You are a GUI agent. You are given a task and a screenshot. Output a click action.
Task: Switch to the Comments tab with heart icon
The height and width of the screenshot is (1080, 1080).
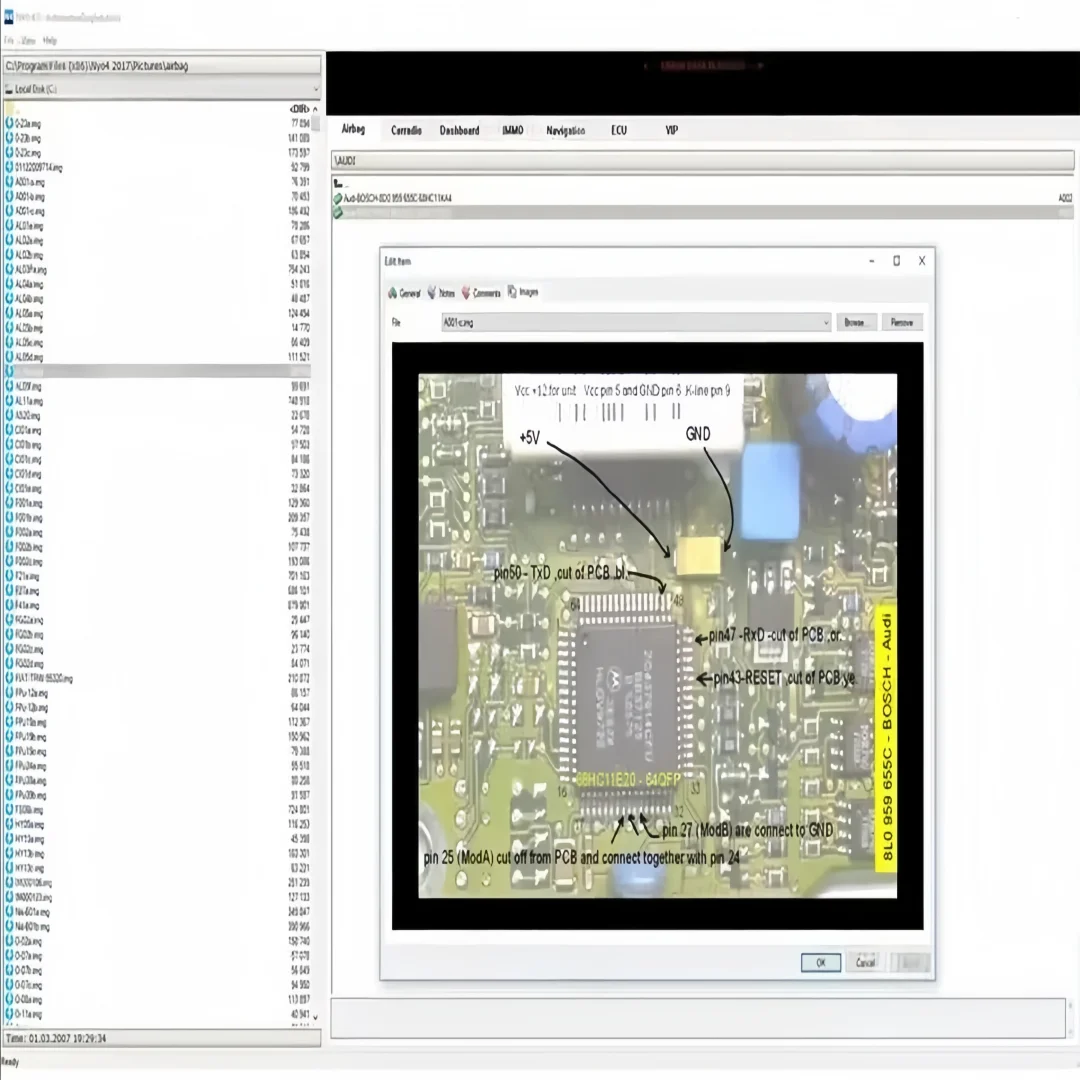pos(481,293)
